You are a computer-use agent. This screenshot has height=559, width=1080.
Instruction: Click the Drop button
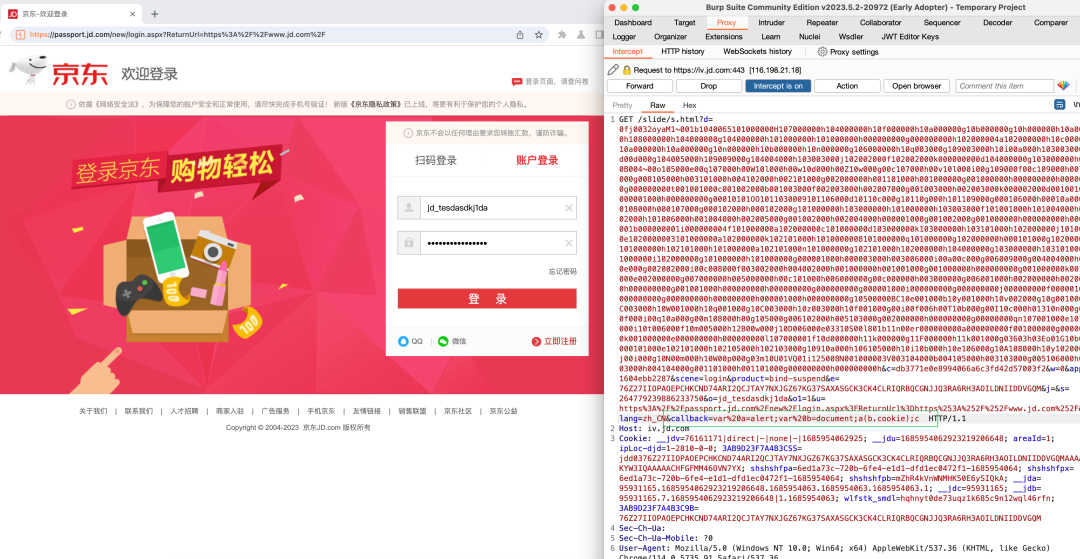(708, 86)
